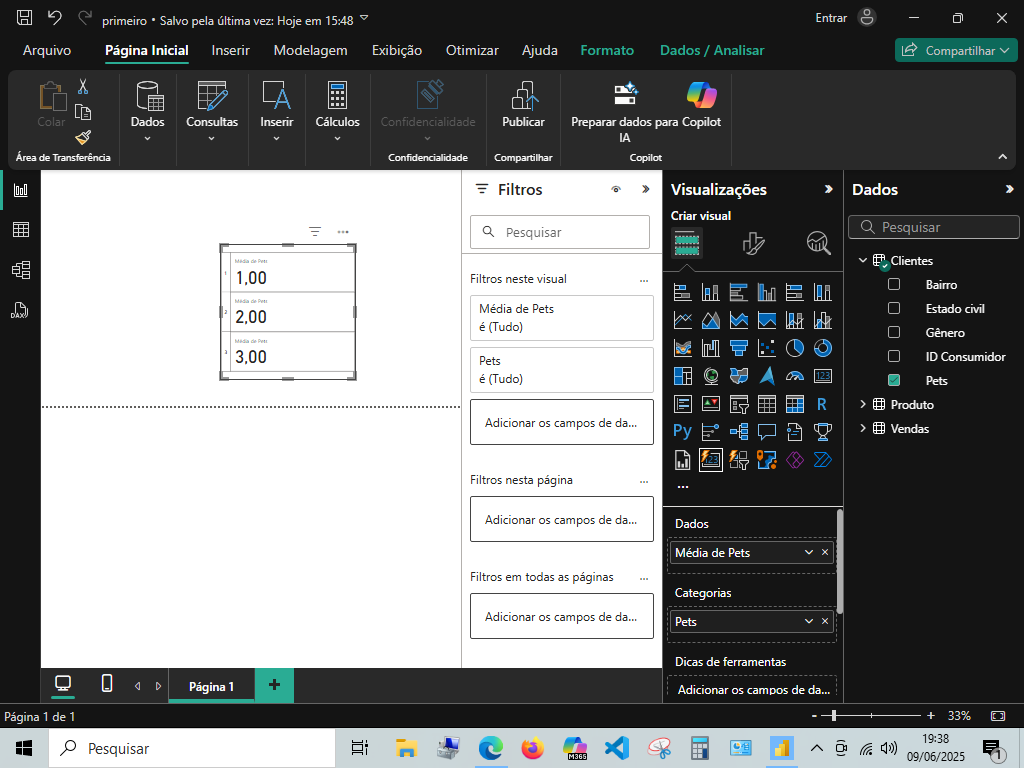Open the Analytics pane magnifier icon
Screen dimensions: 1024x768
click(818, 243)
